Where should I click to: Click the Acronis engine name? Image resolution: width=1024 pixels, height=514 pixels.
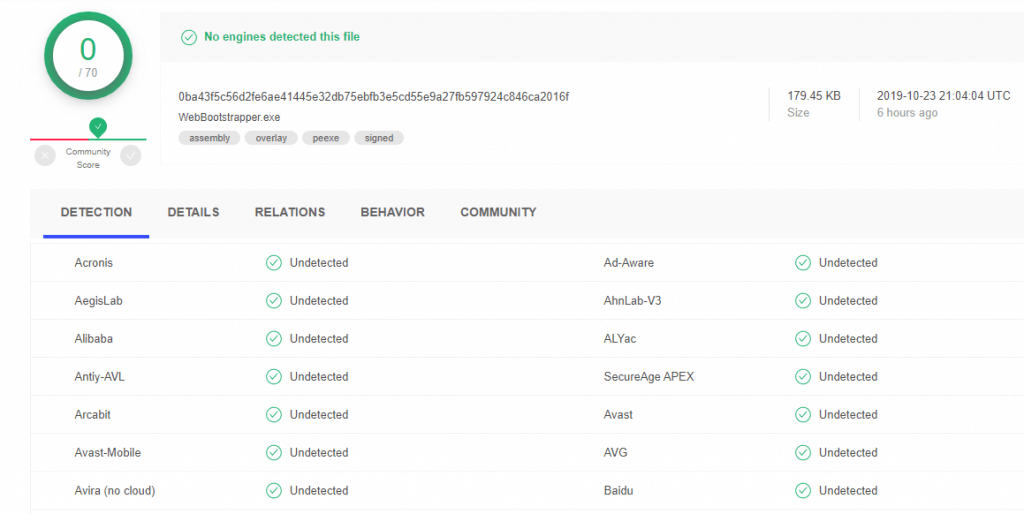point(93,263)
